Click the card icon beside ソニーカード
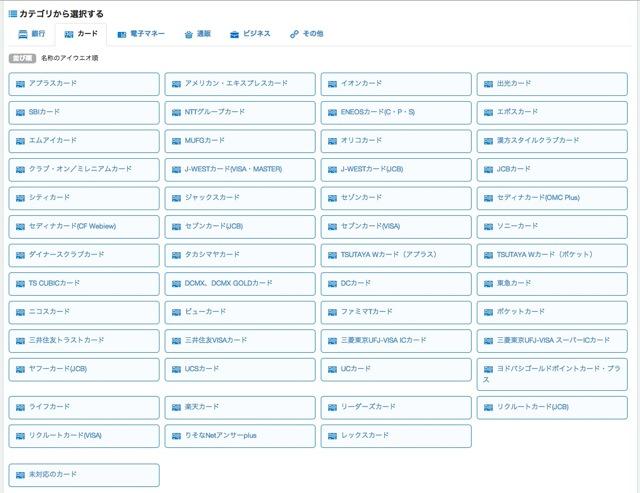 click(x=489, y=226)
